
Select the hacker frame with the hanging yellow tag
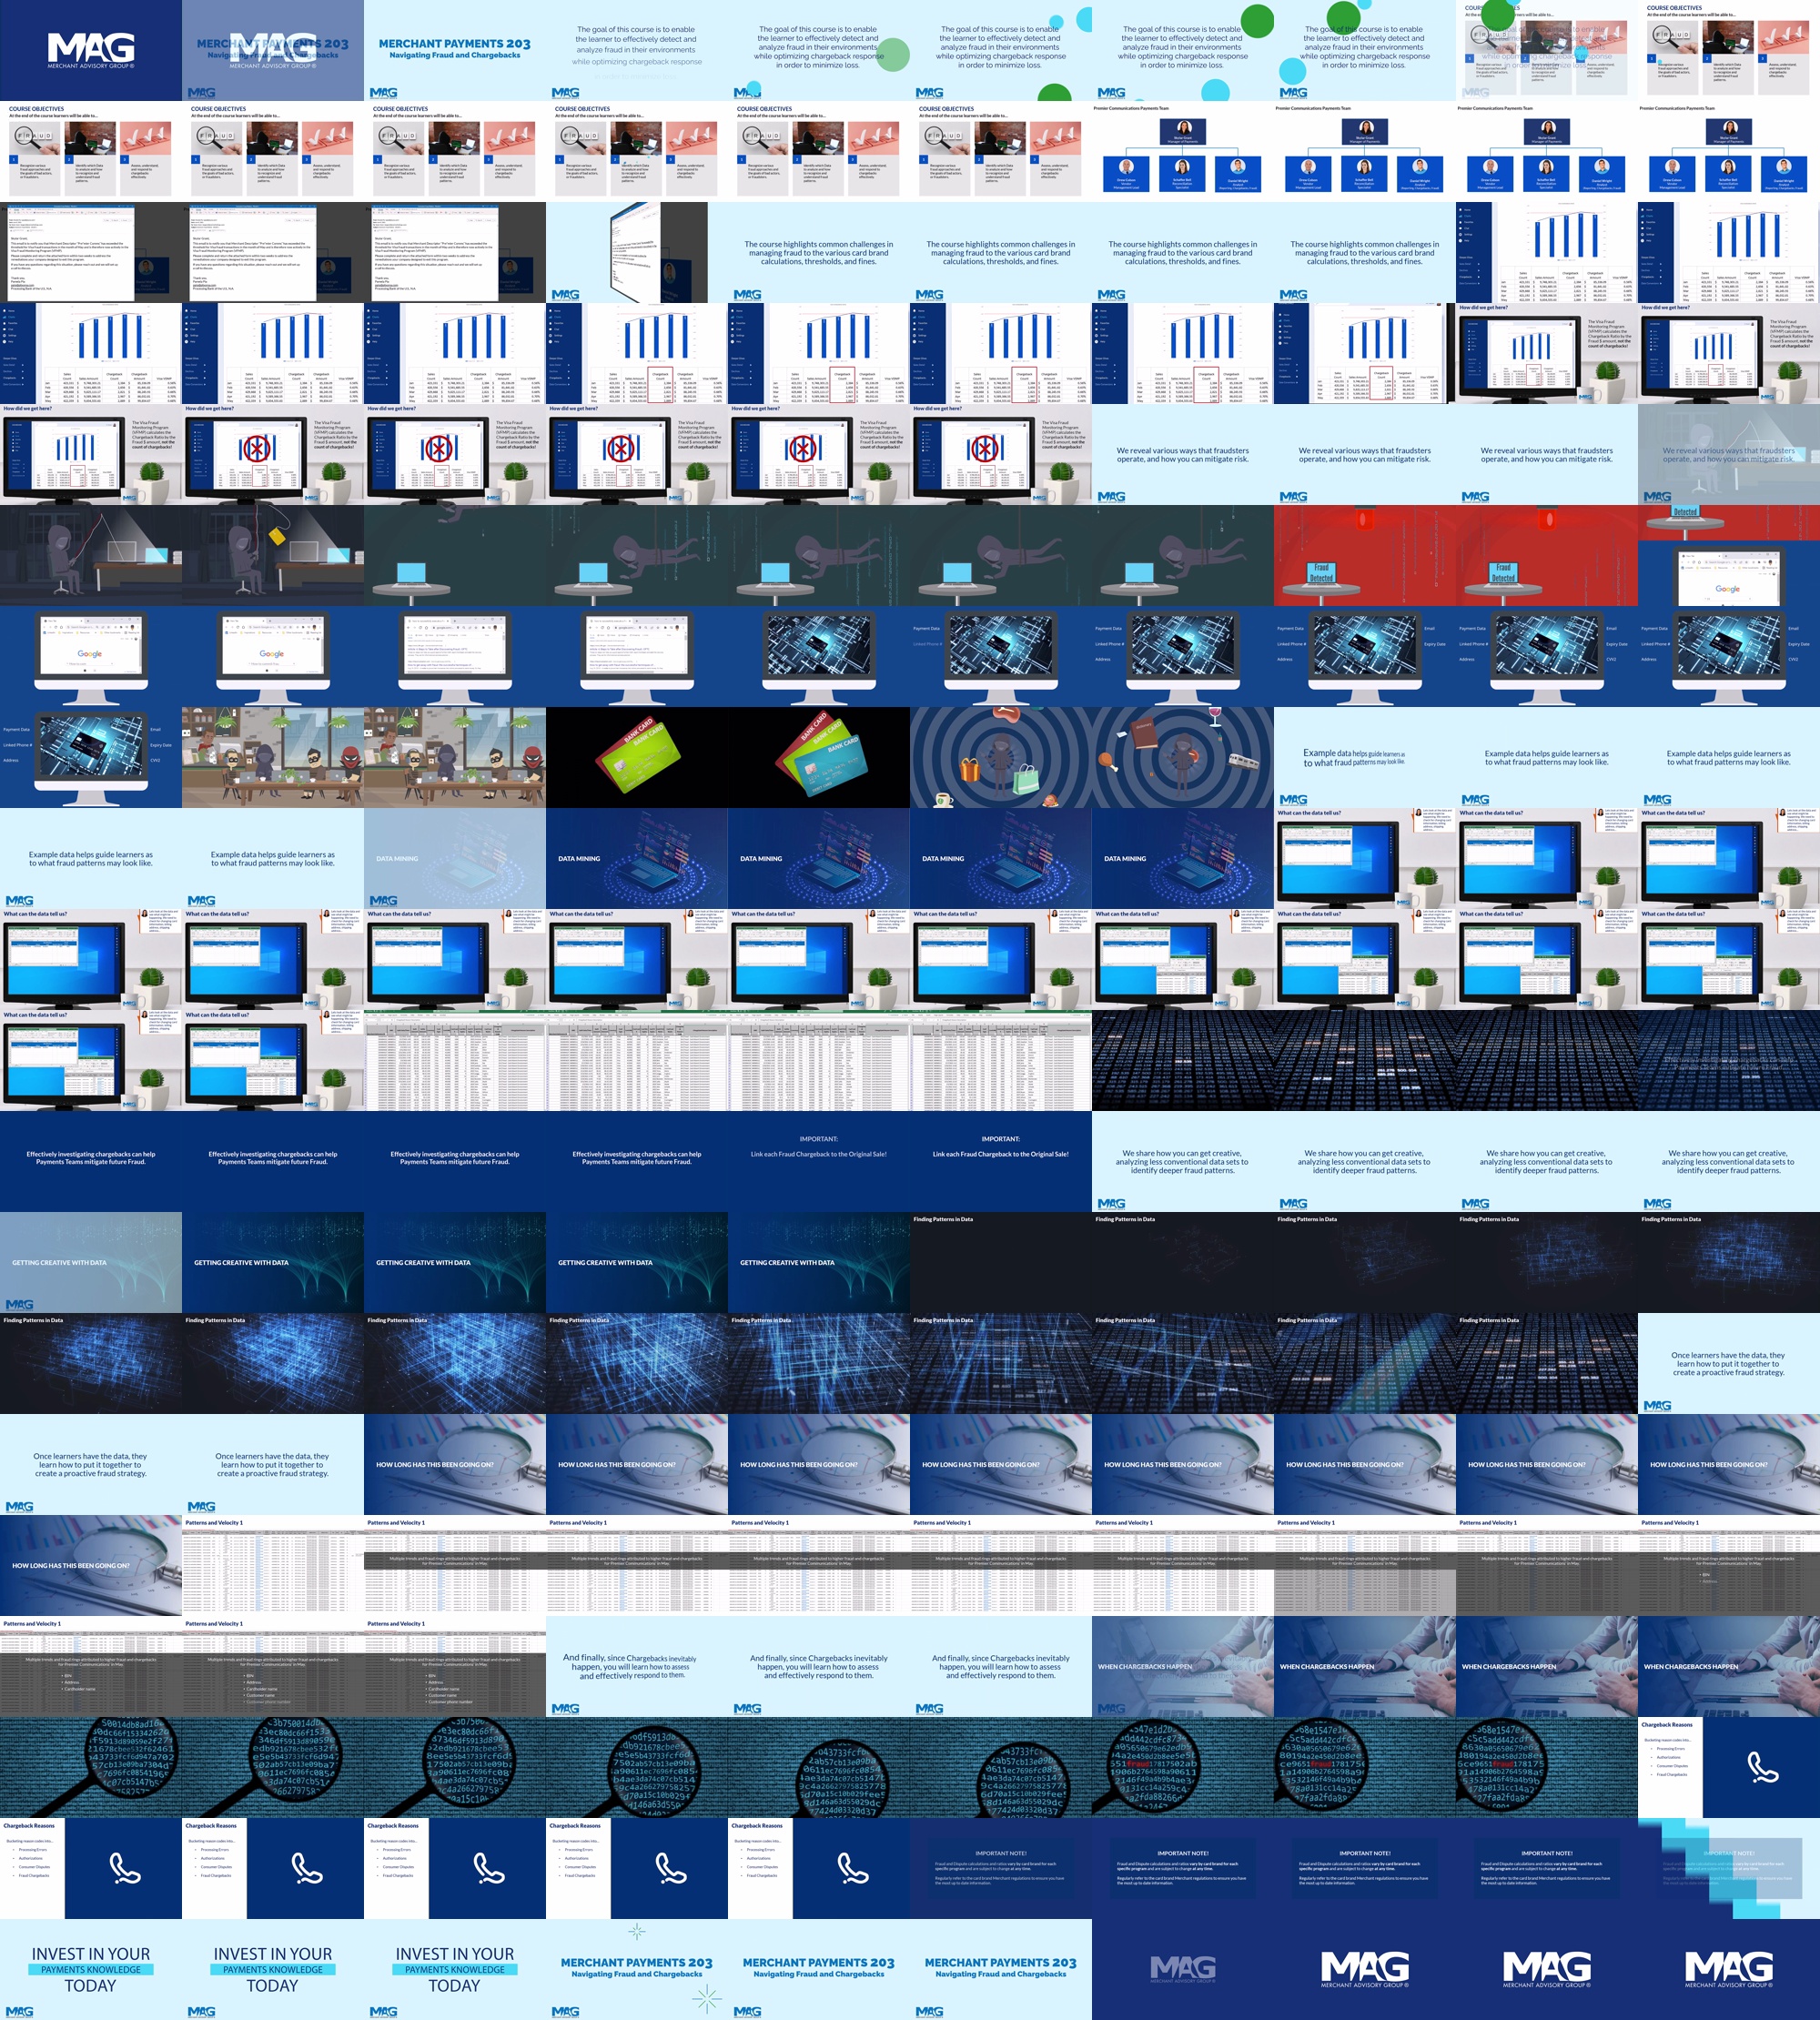tap(273, 556)
